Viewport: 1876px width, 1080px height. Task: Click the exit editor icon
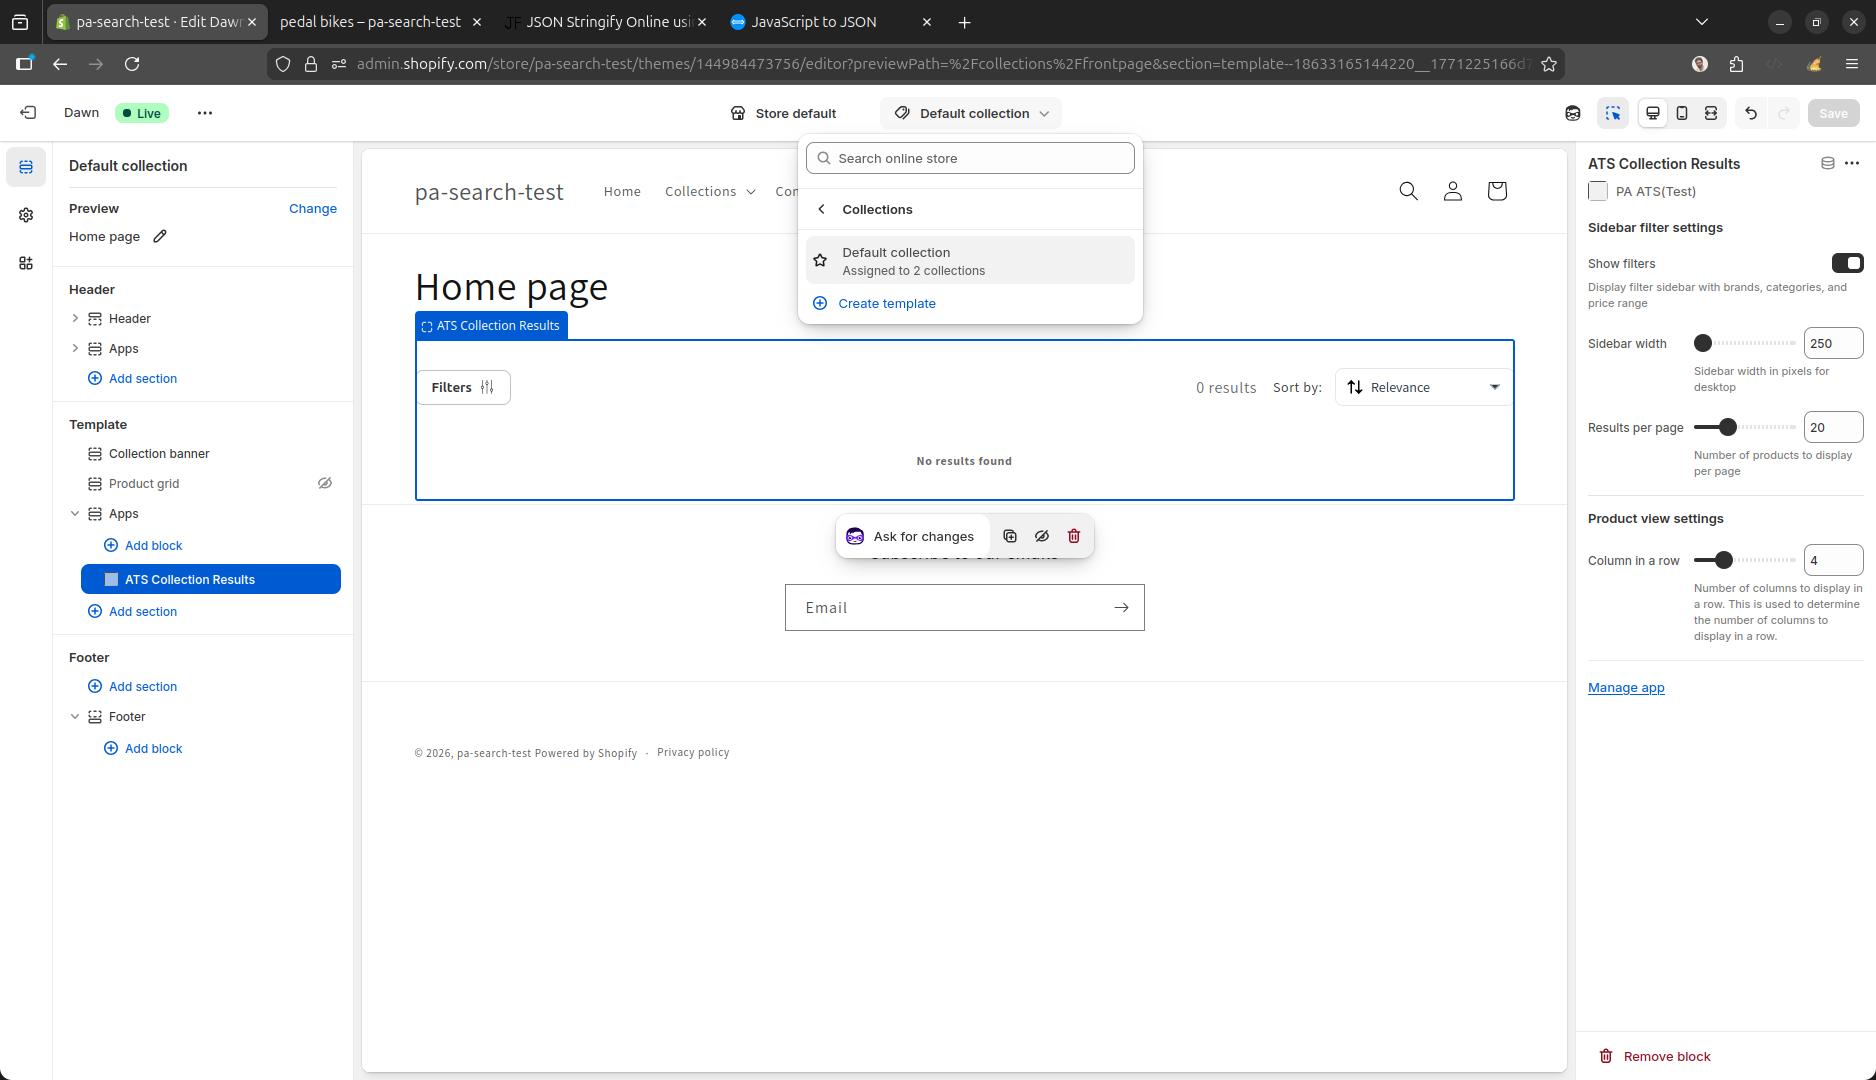point(28,113)
